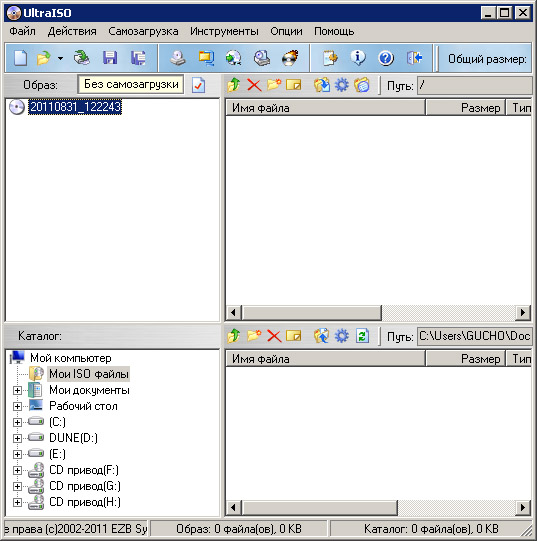The width and height of the screenshot is (537, 541).
Task: Open the Самозагрузка menu
Action: [143, 31]
